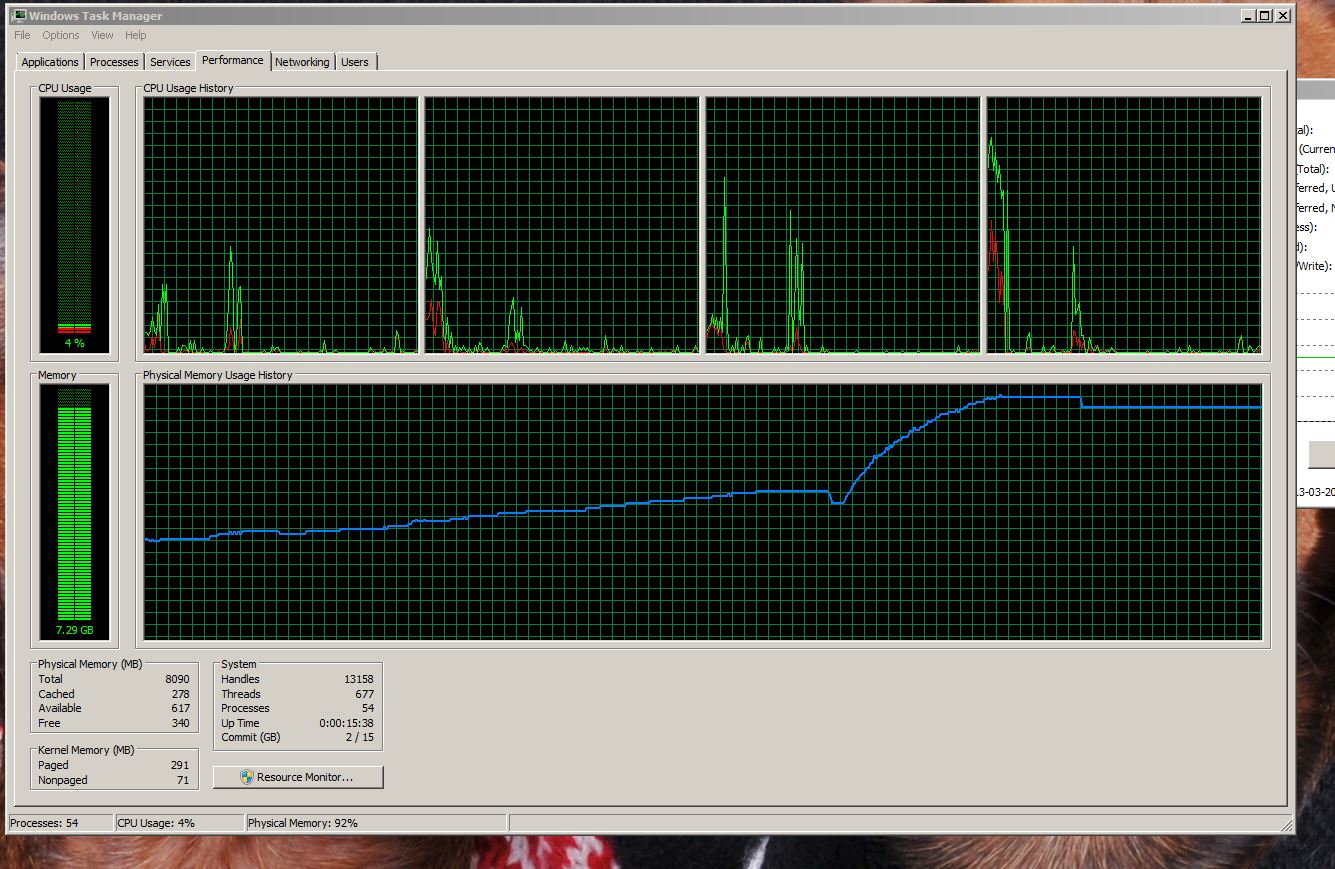The image size is (1335, 869).
Task: Click the Windows Task Manager title text
Action: (x=96, y=16)
